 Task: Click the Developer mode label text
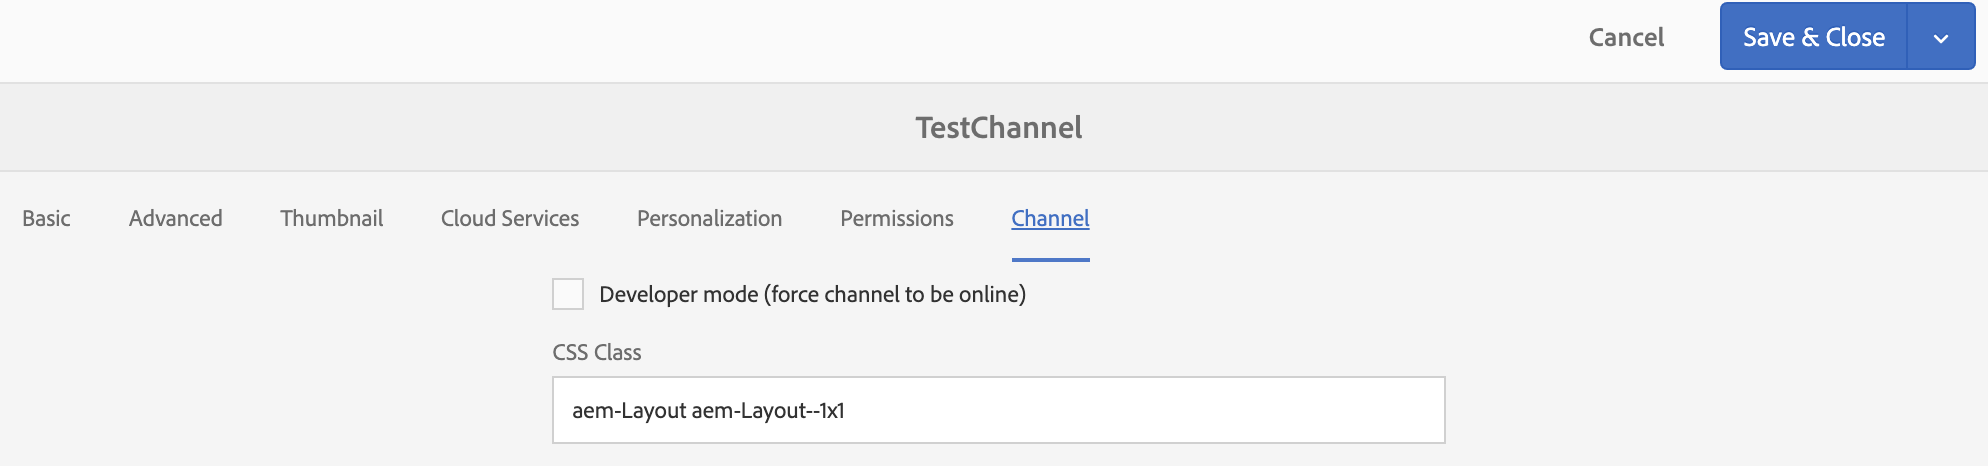pyautogui.click(x=679, y=294)
